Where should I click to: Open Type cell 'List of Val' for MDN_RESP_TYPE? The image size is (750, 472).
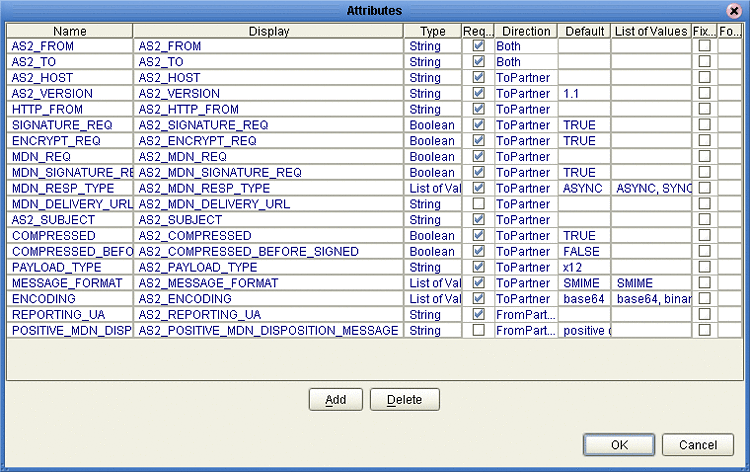(433, 188)
